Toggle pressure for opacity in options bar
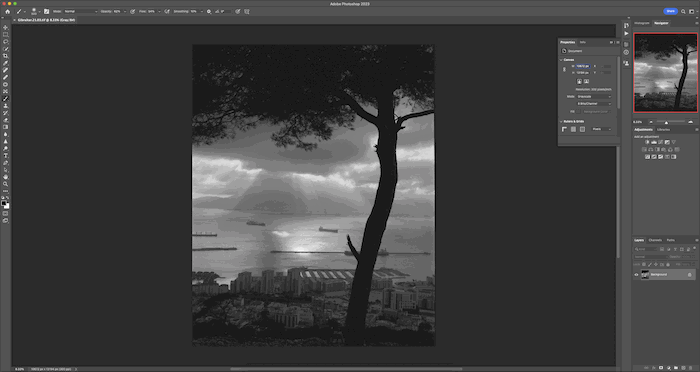The height and width of the screenshot is (372, 700). tap(133, 12)
